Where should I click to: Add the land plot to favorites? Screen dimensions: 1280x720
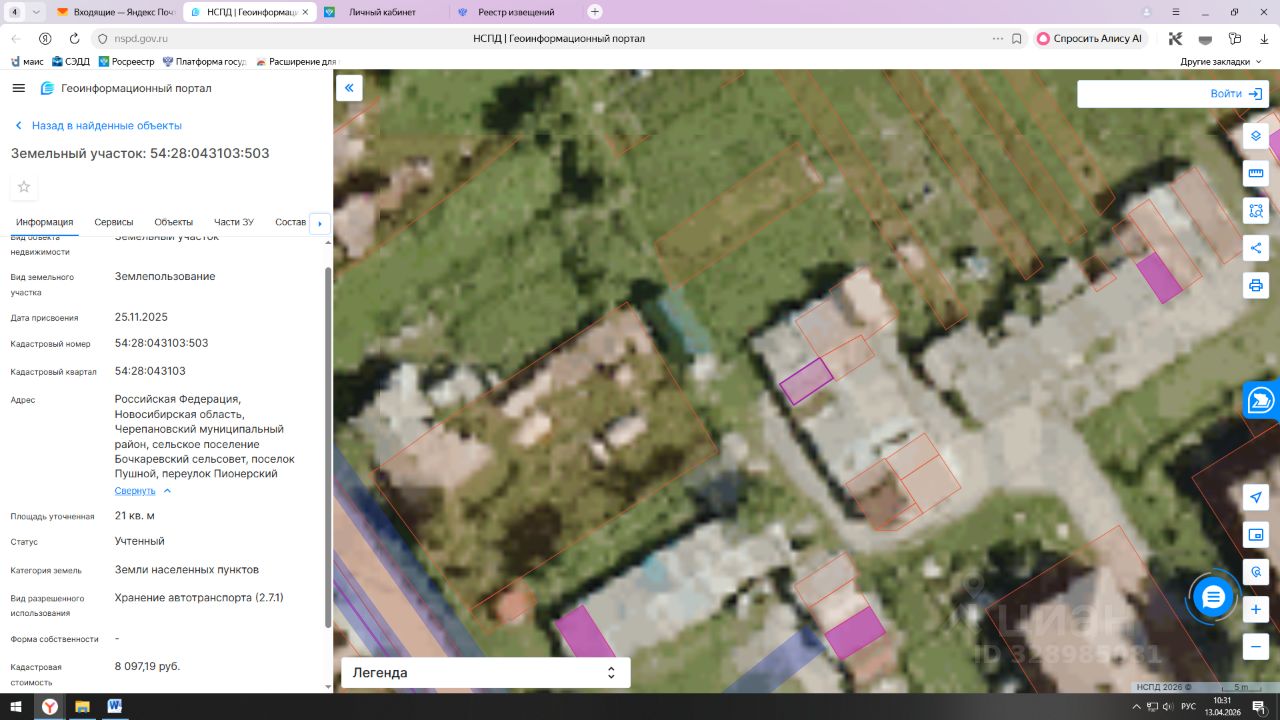(x=24, y=187)
